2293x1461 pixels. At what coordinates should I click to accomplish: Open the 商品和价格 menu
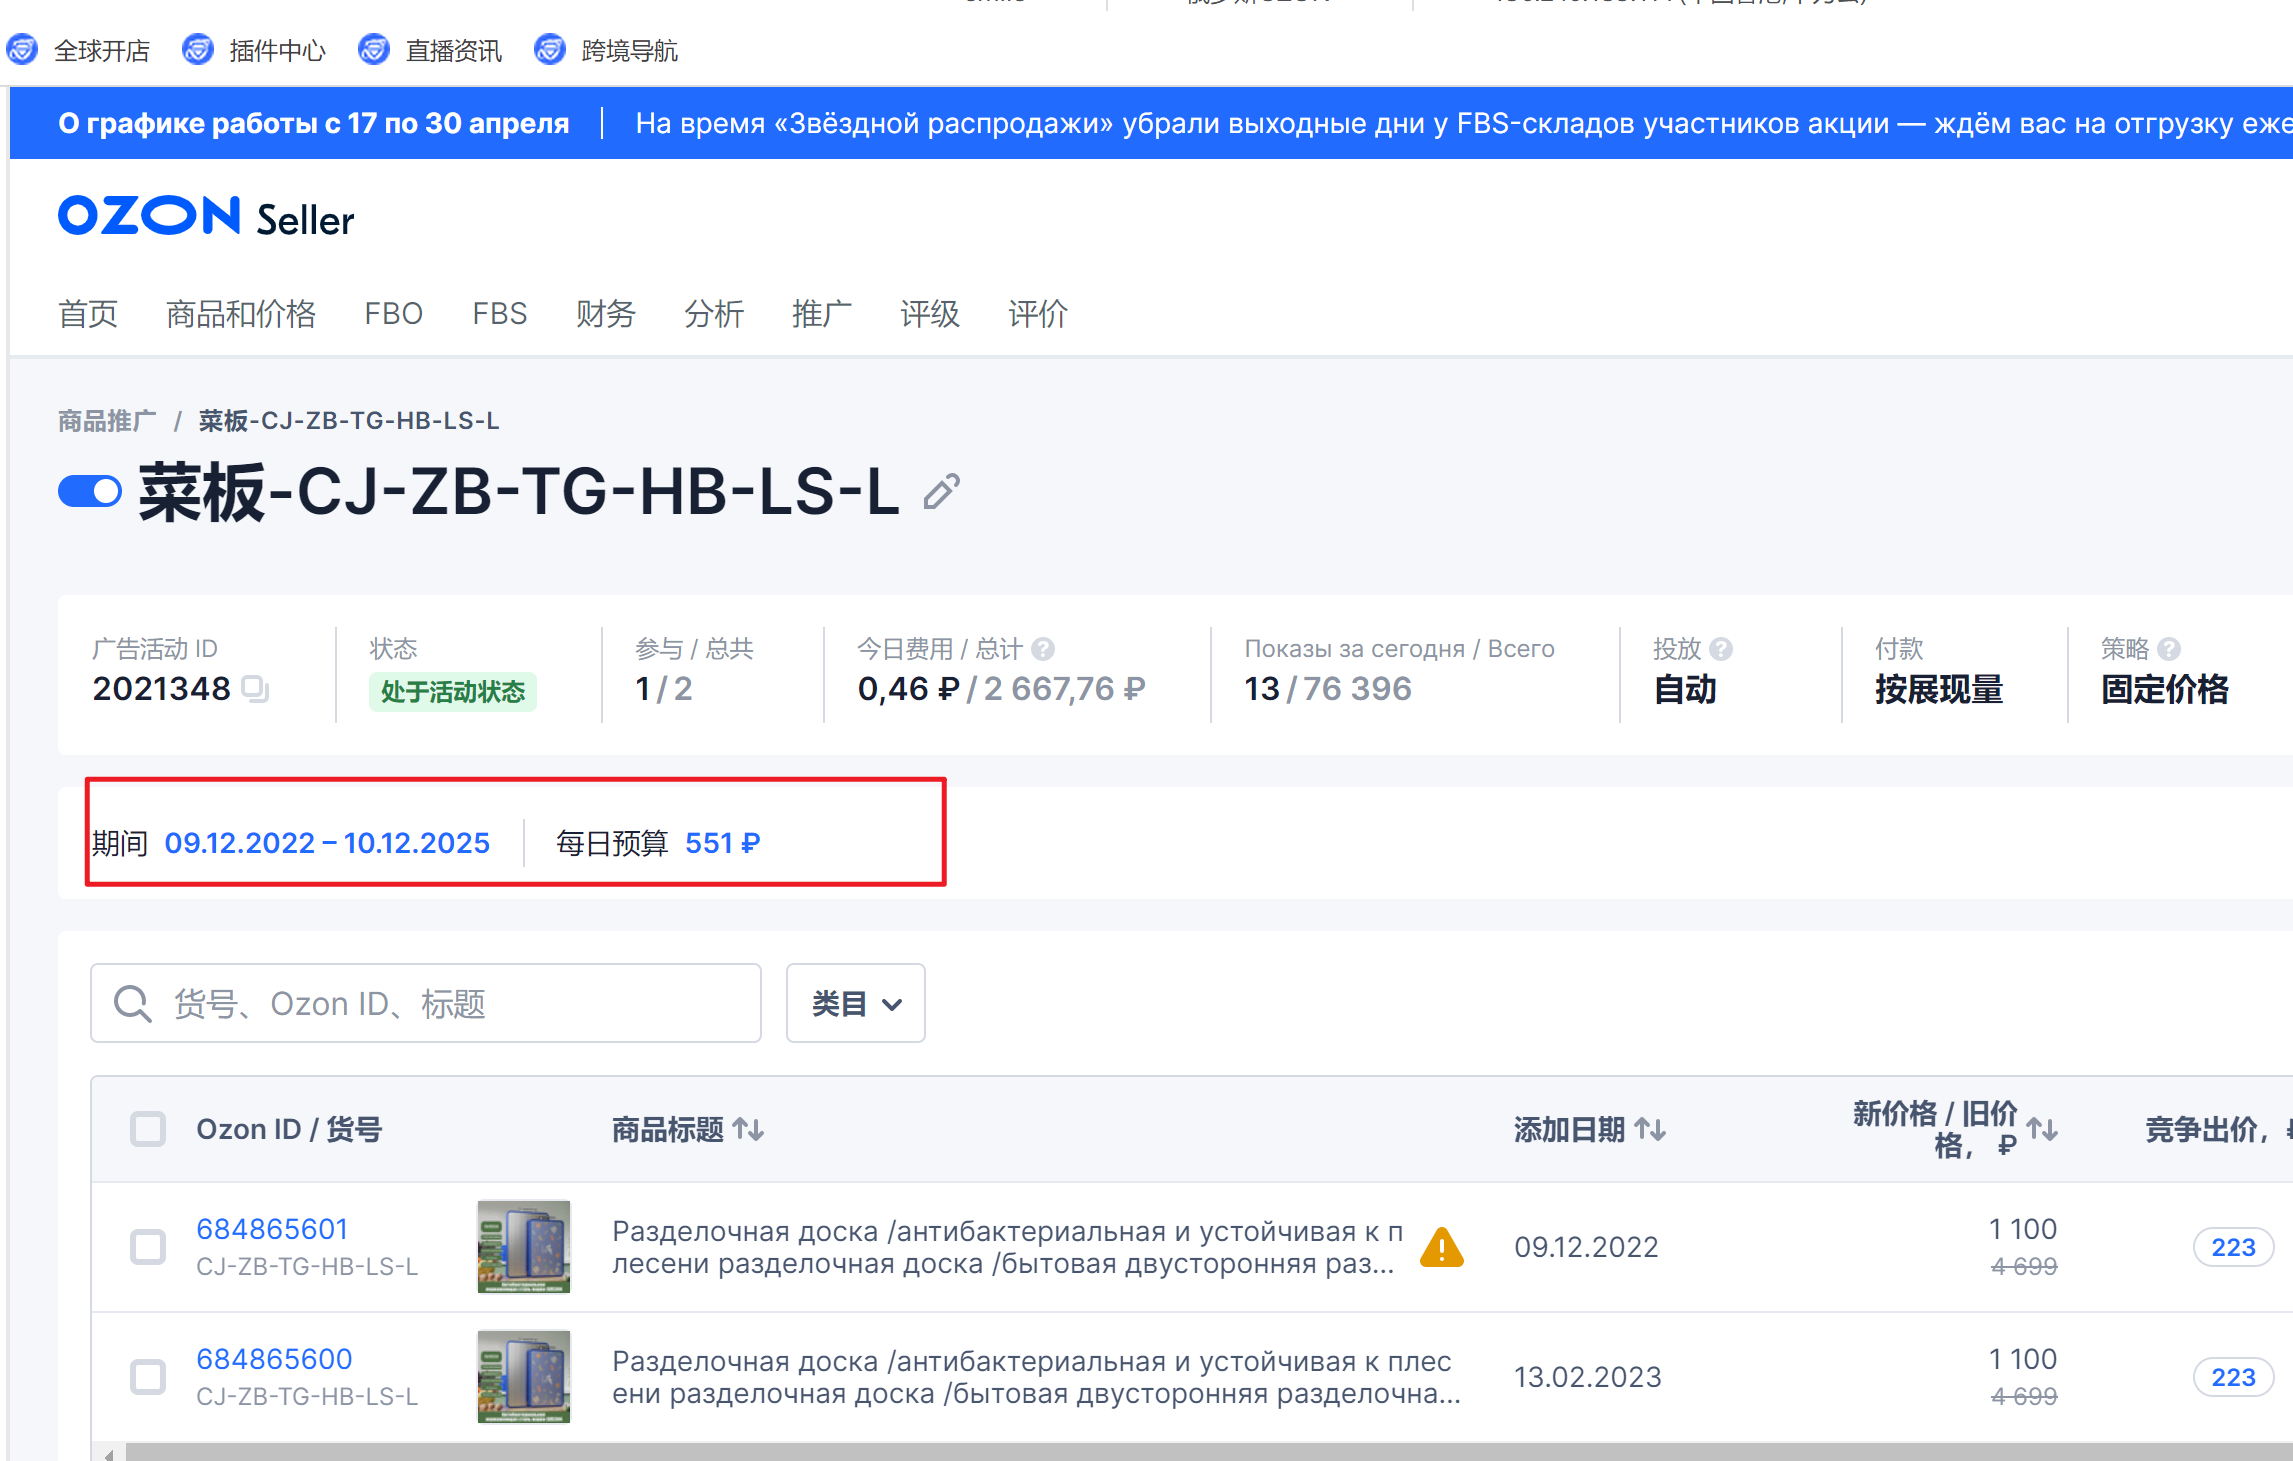tap(240, 314)
